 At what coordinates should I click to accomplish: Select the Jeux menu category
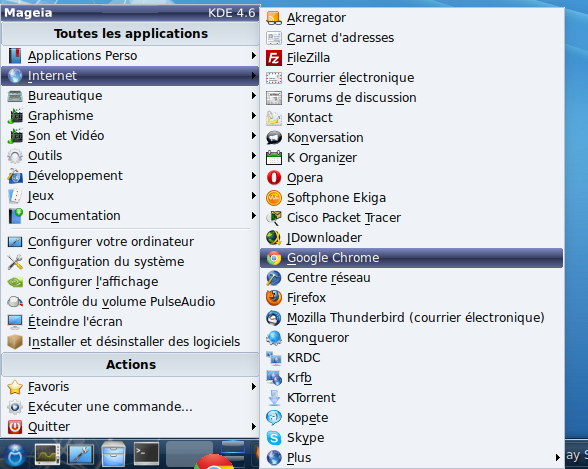tap(130, 196)
